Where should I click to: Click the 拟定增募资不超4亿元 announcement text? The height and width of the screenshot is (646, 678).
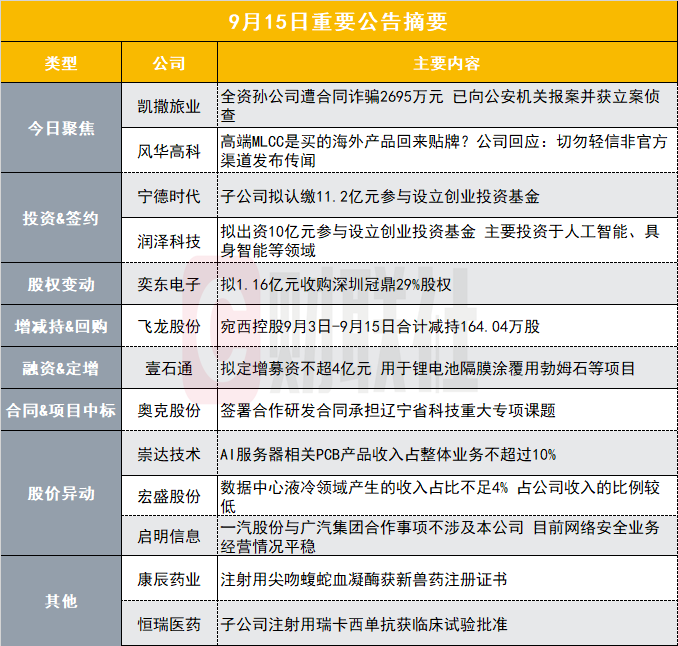[428, 368]
